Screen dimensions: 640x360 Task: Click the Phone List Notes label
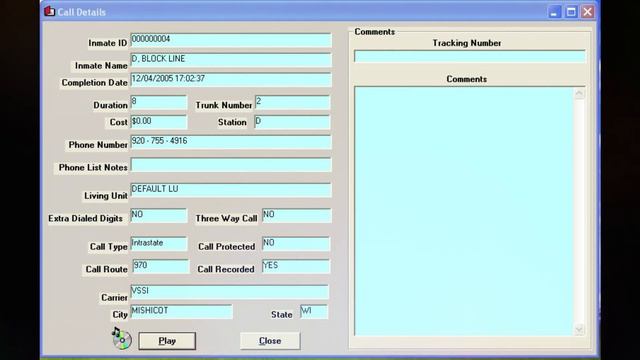point(93,167)
